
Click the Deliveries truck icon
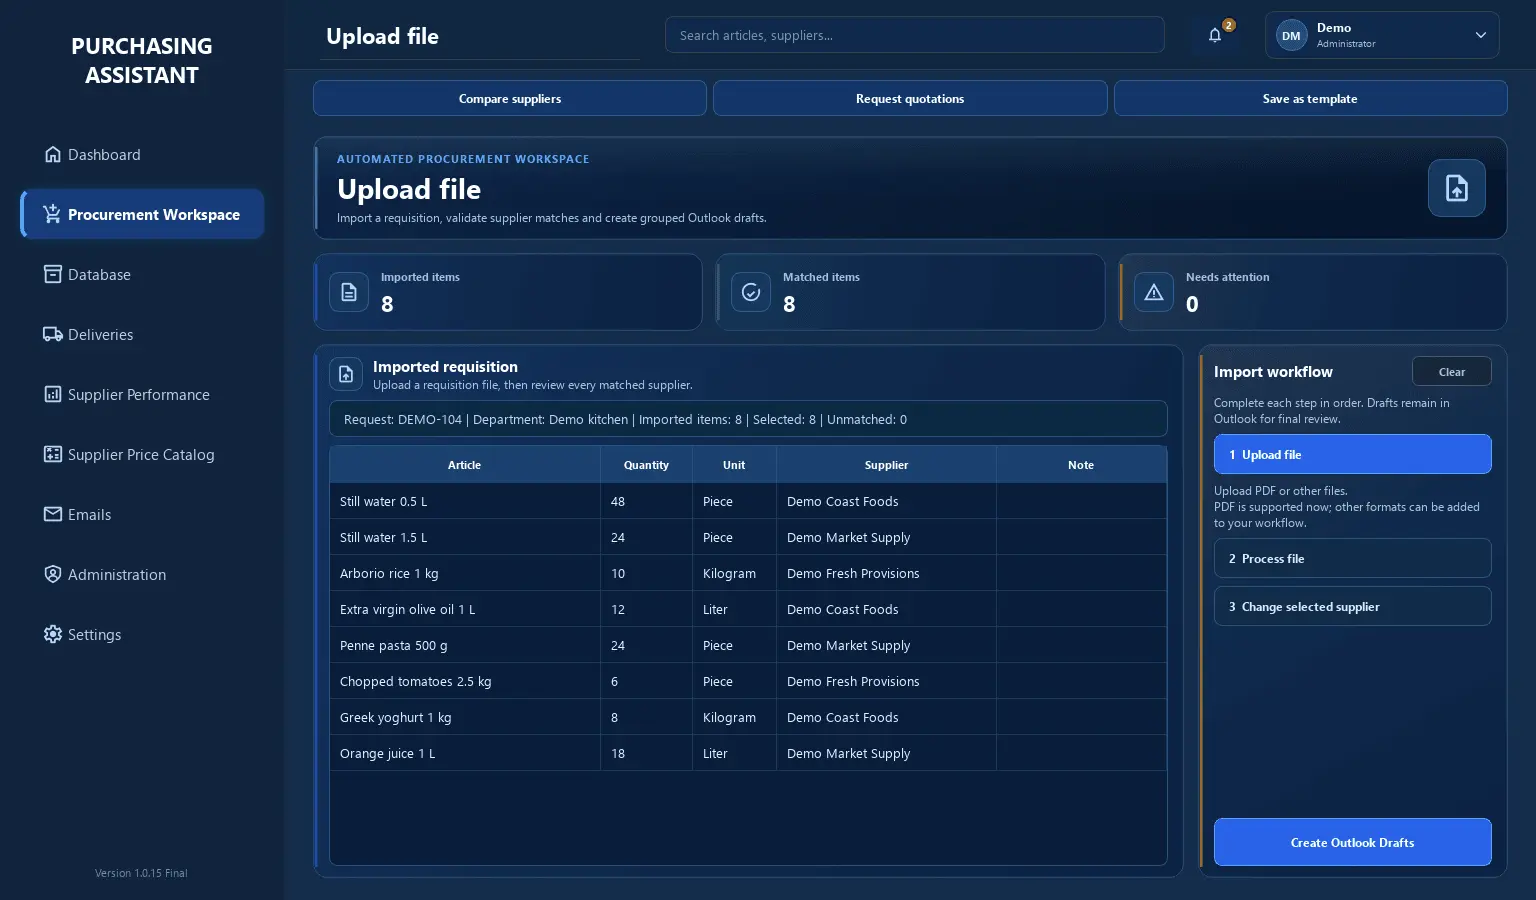click(x=53, y=334)
